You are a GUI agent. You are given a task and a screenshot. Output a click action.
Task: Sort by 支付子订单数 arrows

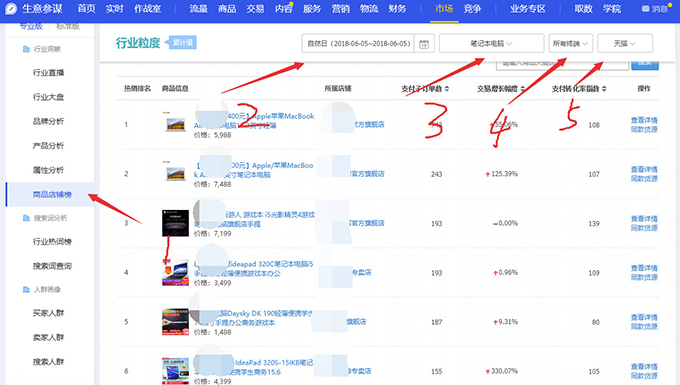pos(447,88)
